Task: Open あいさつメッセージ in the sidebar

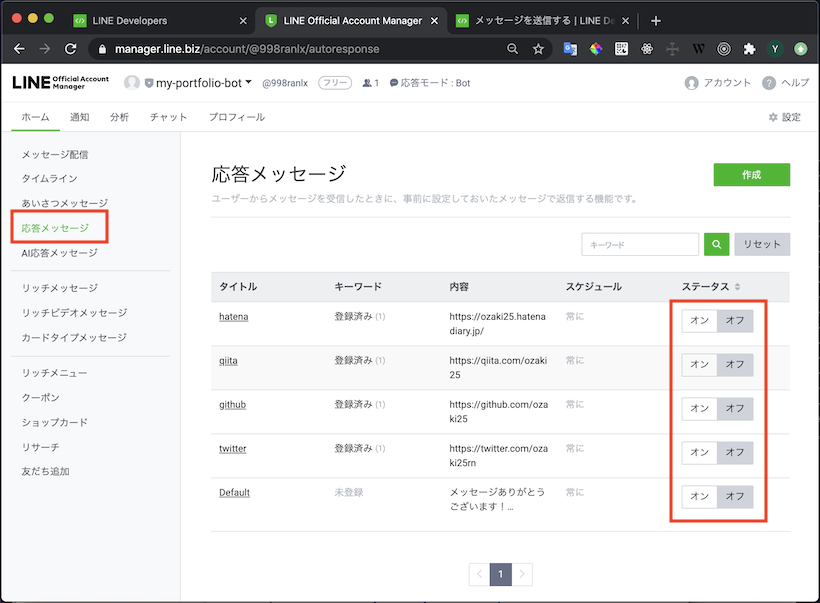Action: (x=65, y=203)
